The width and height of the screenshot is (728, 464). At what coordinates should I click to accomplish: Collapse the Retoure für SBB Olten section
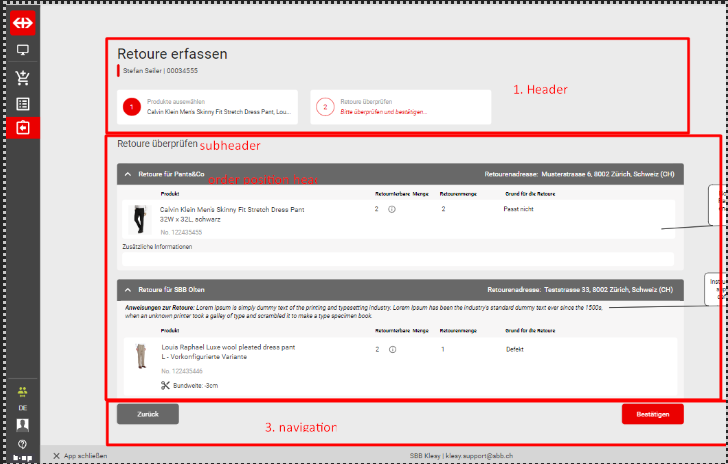[x=128, y=290]
